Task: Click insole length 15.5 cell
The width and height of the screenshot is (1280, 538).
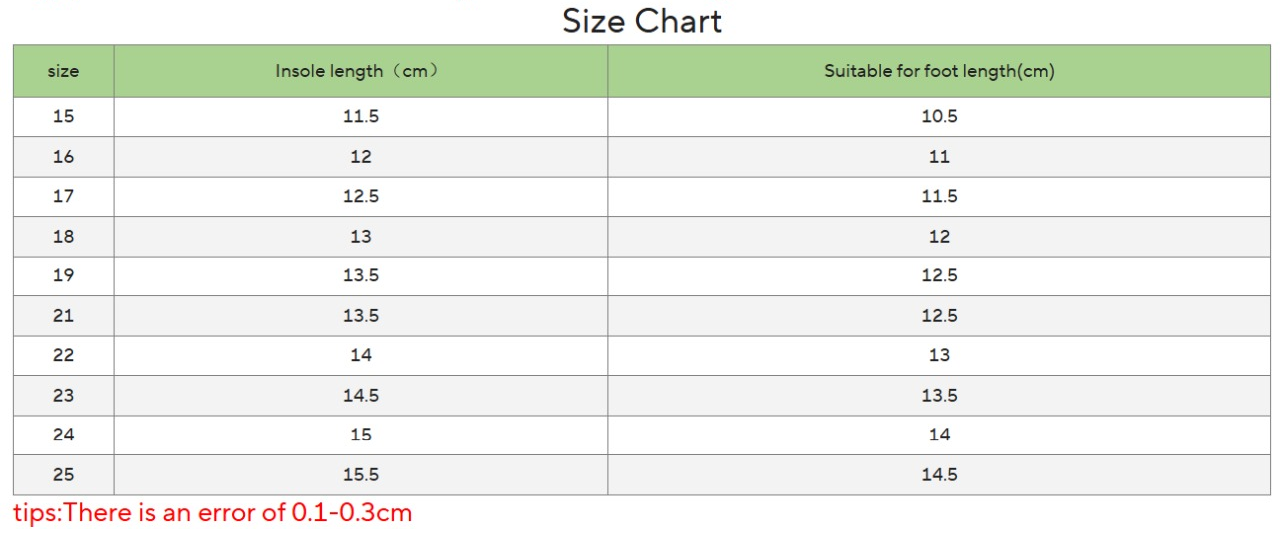Action: (x=360, y=474)
